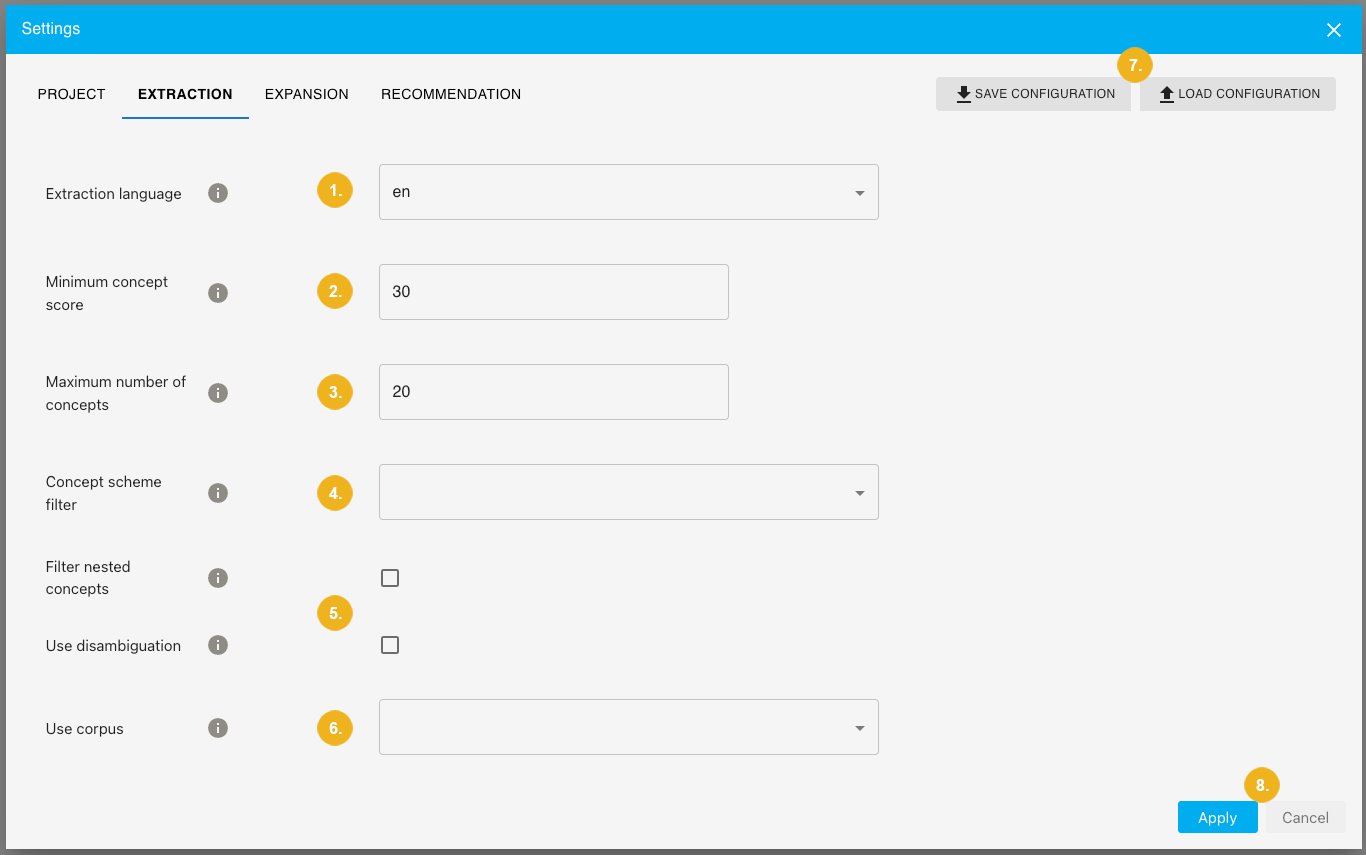Open info tooltip for Maximum number of concepts
The height and width of the screenshot is (855, 1366).
click(218, 392)
